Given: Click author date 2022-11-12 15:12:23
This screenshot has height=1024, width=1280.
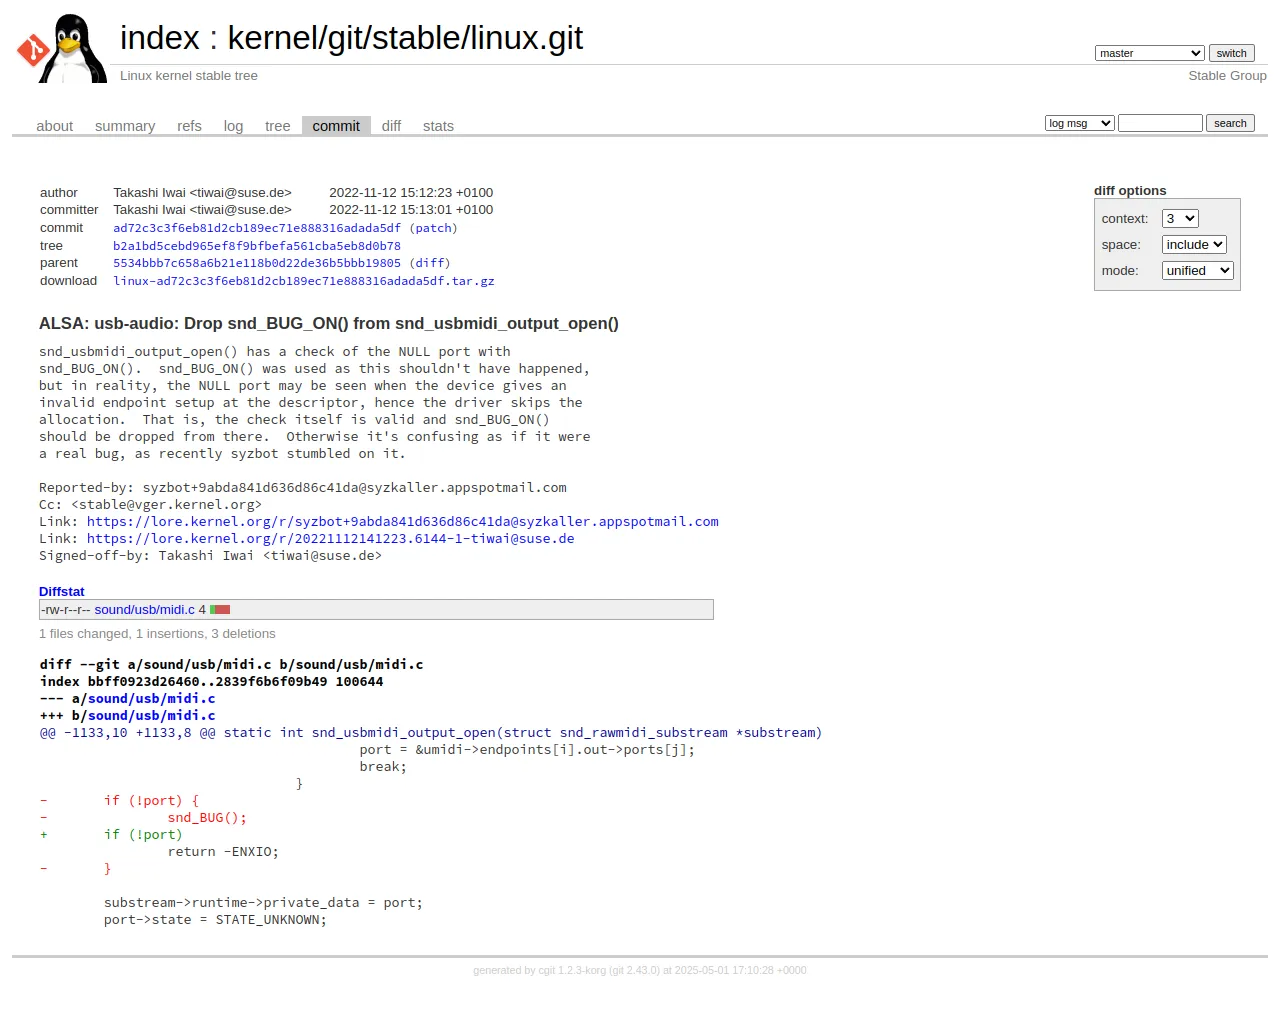Looking at the screenshot, I should click(x=411, y=193).
